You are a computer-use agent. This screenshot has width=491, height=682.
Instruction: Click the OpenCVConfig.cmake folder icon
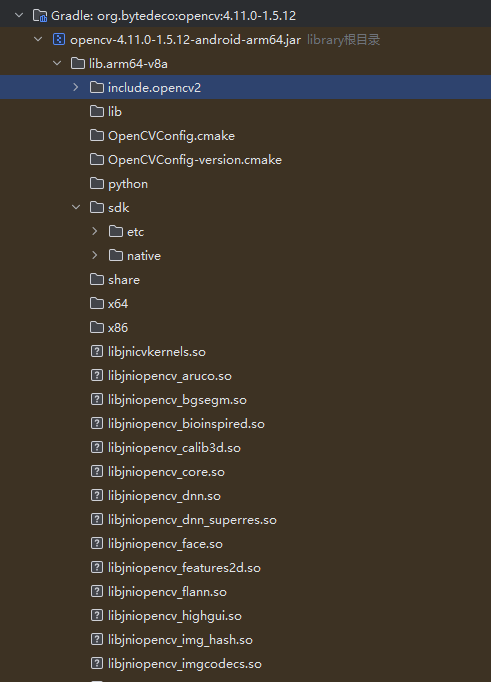coord(97,135)
